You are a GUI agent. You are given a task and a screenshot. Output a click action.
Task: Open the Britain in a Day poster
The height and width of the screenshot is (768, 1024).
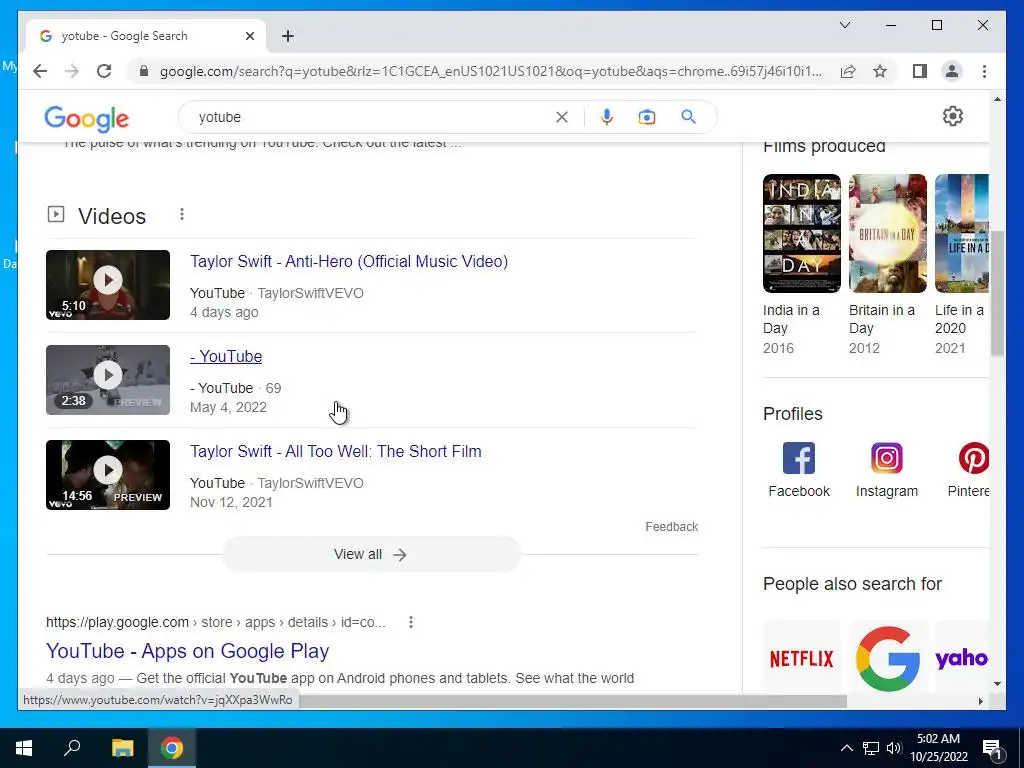point(888,233)
